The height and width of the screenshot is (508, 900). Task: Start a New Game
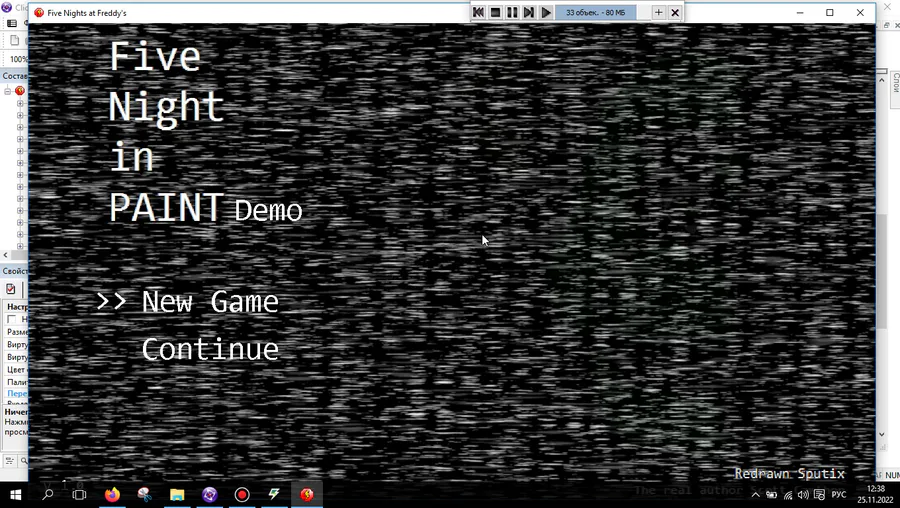(210, 302)
